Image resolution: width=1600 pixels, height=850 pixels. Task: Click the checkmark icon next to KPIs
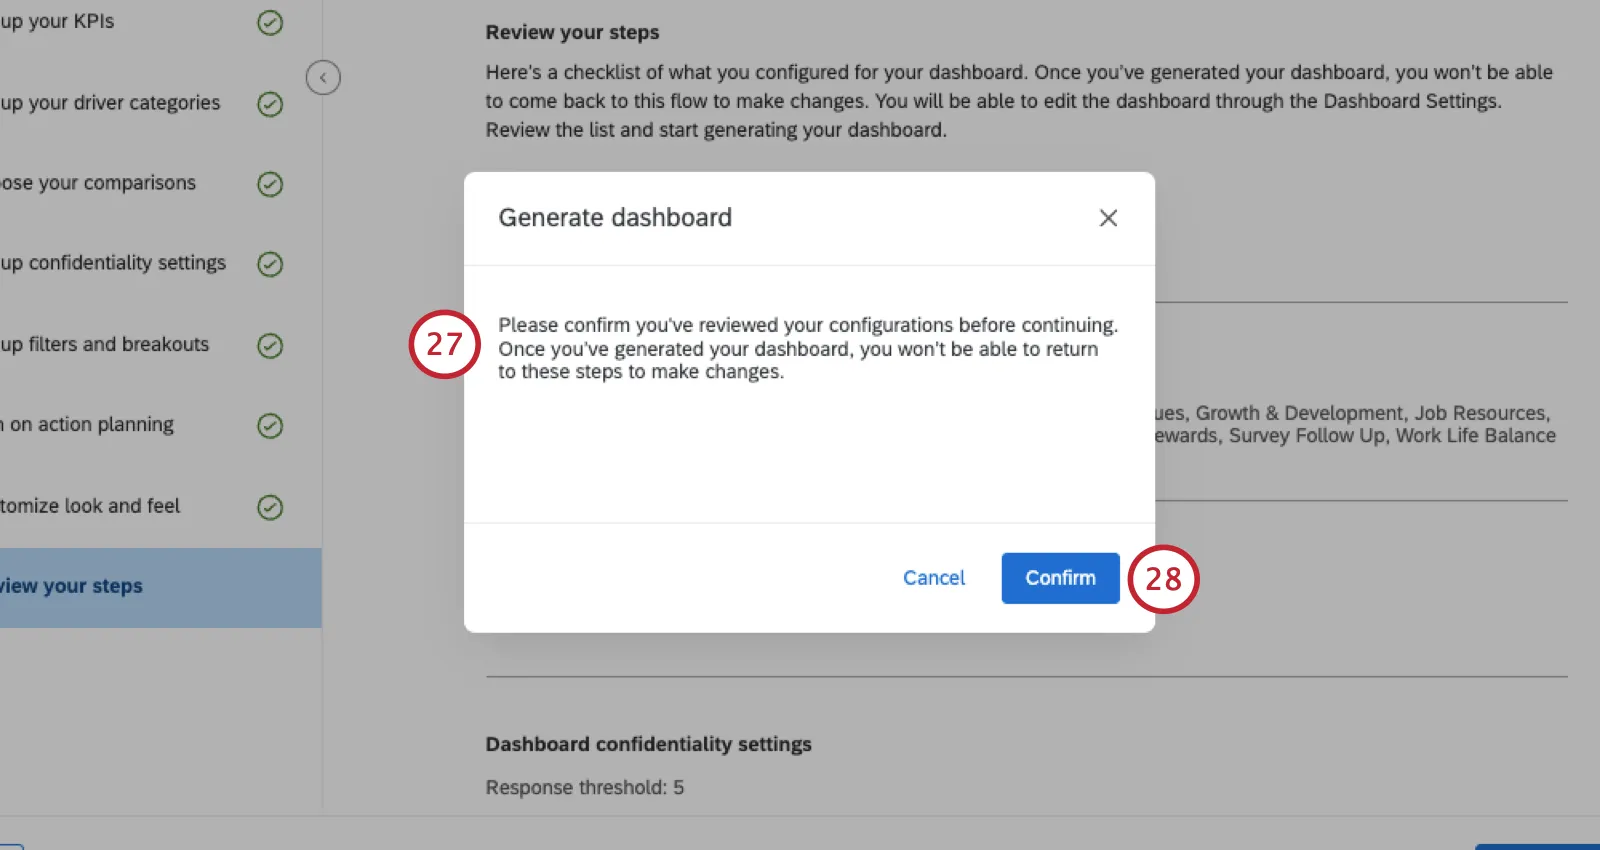click(x=270, y=23)
